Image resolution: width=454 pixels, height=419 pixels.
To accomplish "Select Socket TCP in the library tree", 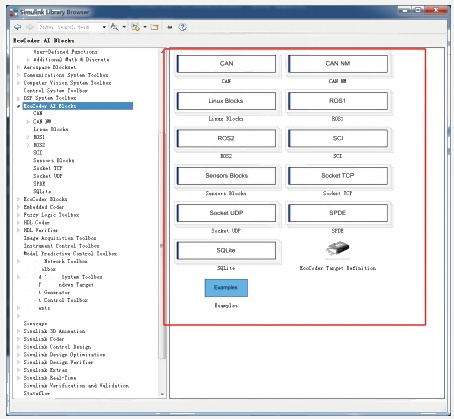I will pos(47,168).
